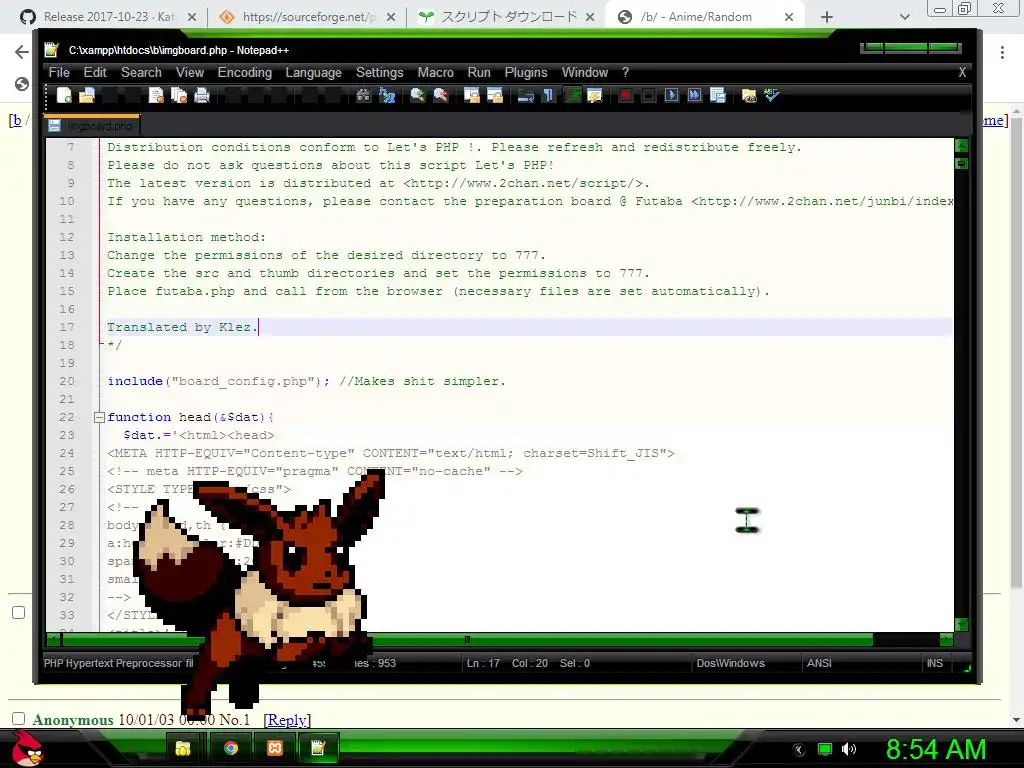Open the User Defined Language dialog icon

(594, 95)
